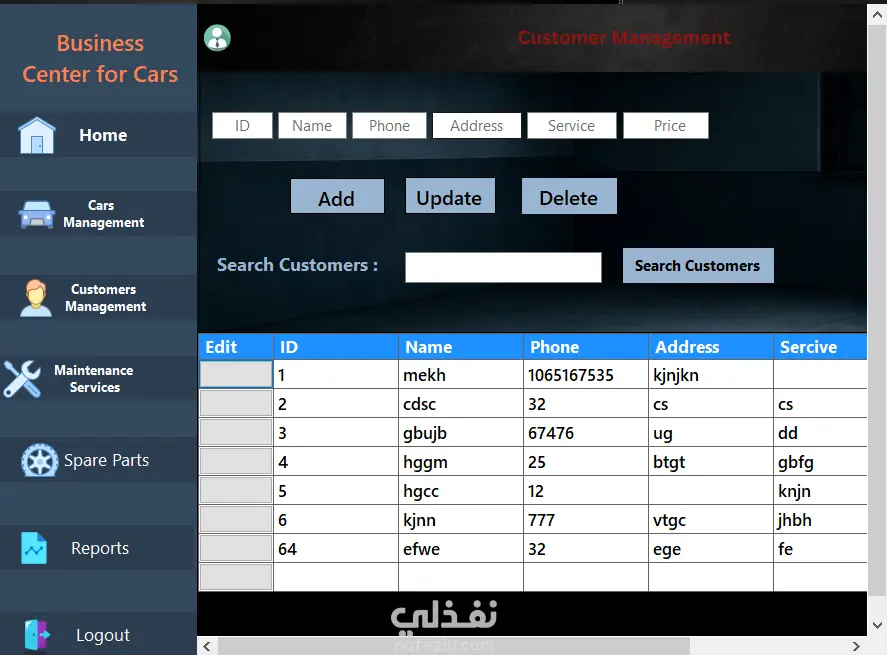Click the Edit cell for row kjnn
The width and height of the screenshot is (887, 655).
pyautogui.click(x=236, y=519)
